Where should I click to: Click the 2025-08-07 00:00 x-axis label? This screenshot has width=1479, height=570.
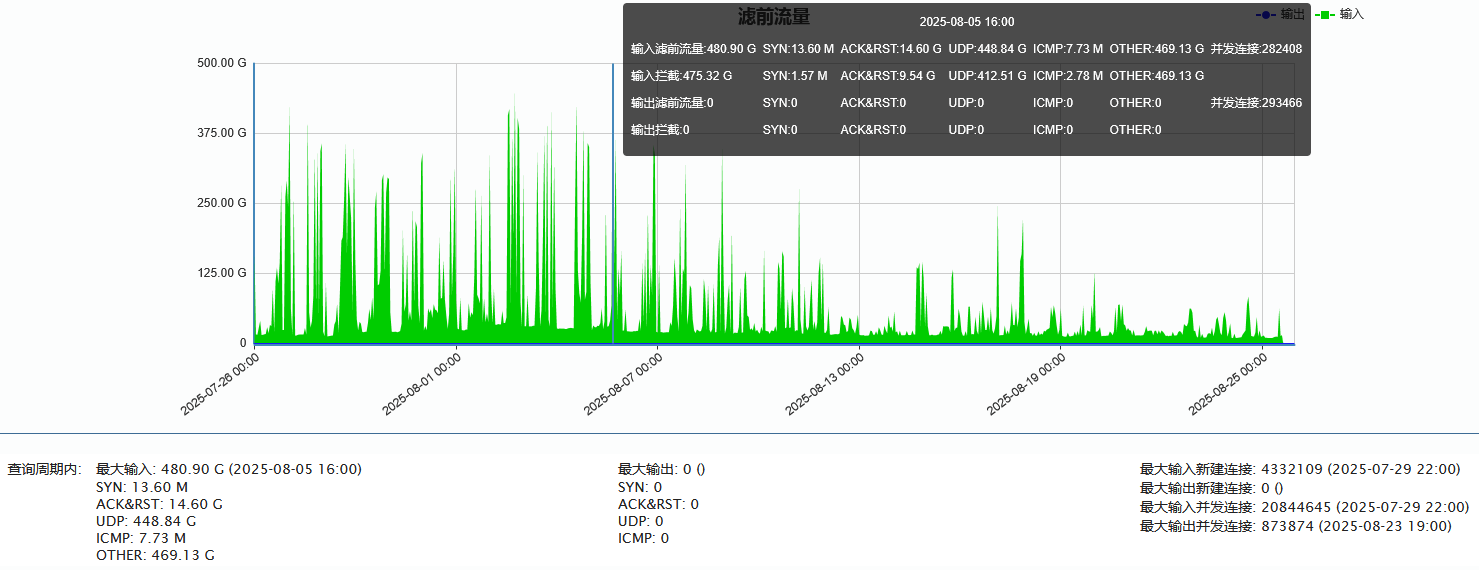(624, 382)
